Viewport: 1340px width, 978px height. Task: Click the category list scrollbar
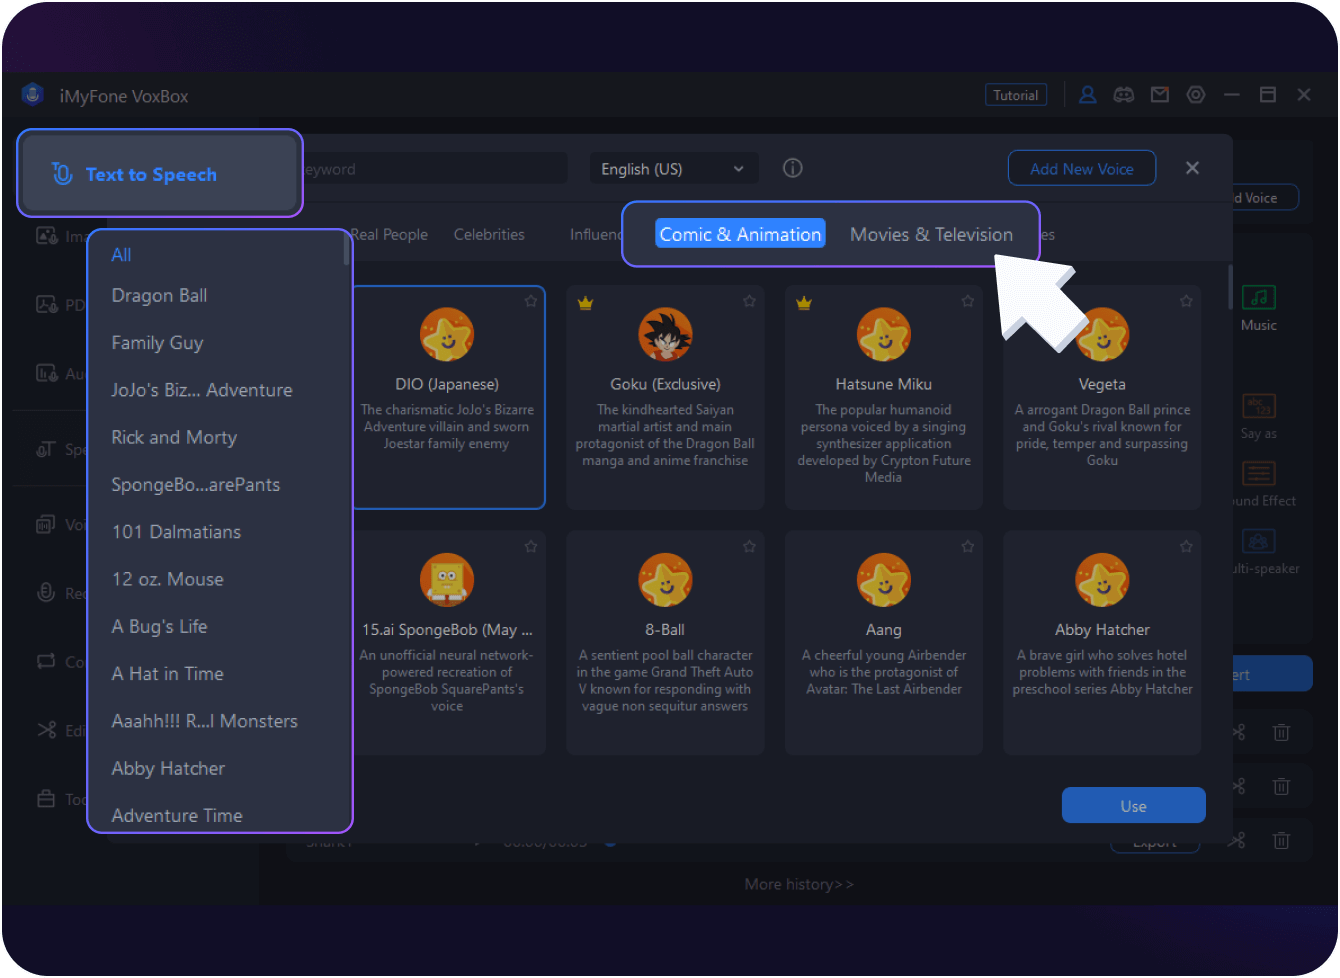[347, 249]
